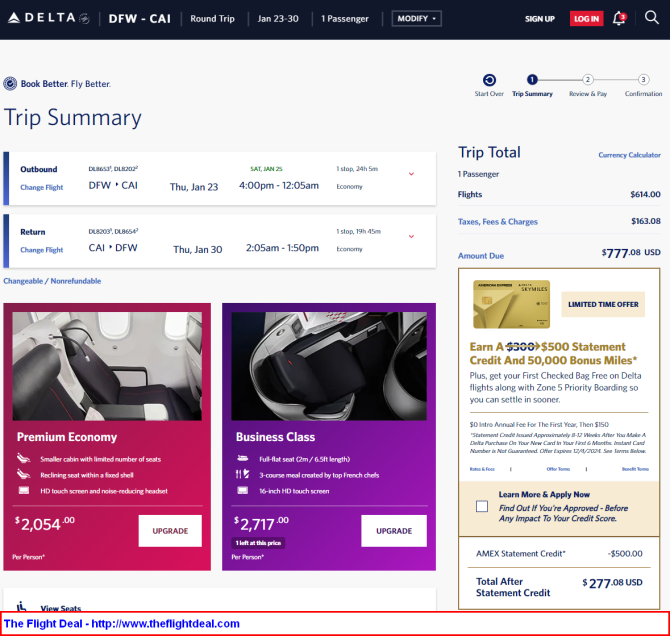This screenshot has height=636, width=670.
Task: Click the reclining seat icon in Premium Economy
Action: [x=24, y=474]
